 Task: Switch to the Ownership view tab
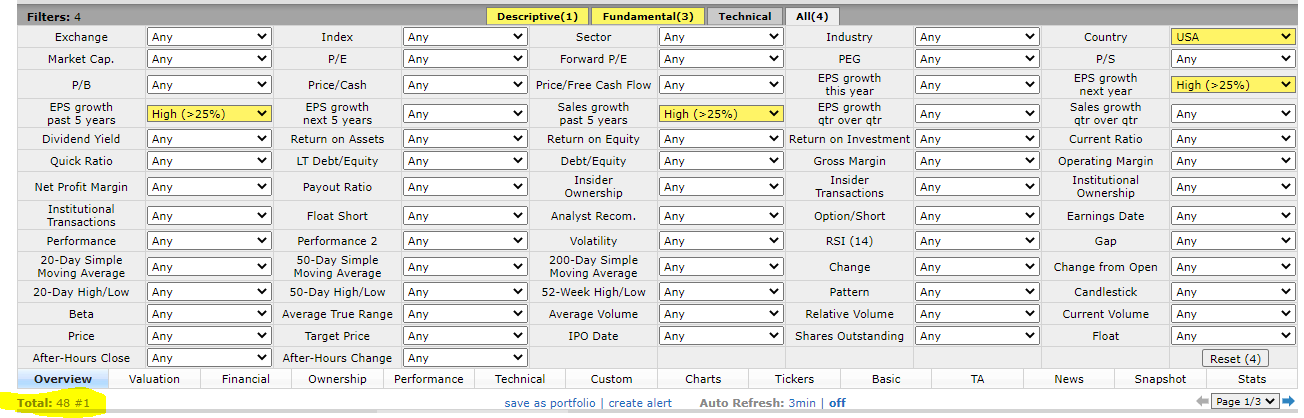click(337, 379)
